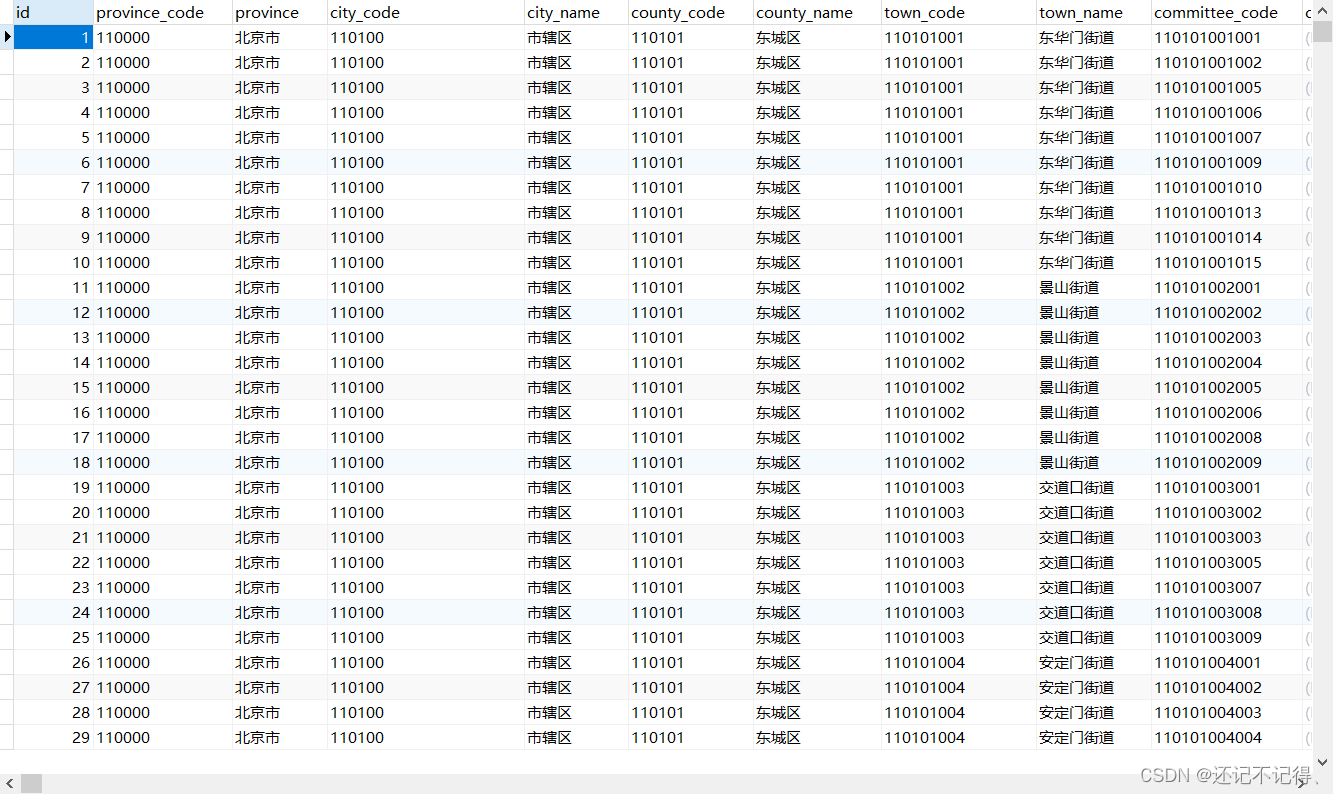Click committee_code cell 110101002009
The width and height of the screenshot is (1333, 794).
pyautogui.click(x=1227, y=462)
